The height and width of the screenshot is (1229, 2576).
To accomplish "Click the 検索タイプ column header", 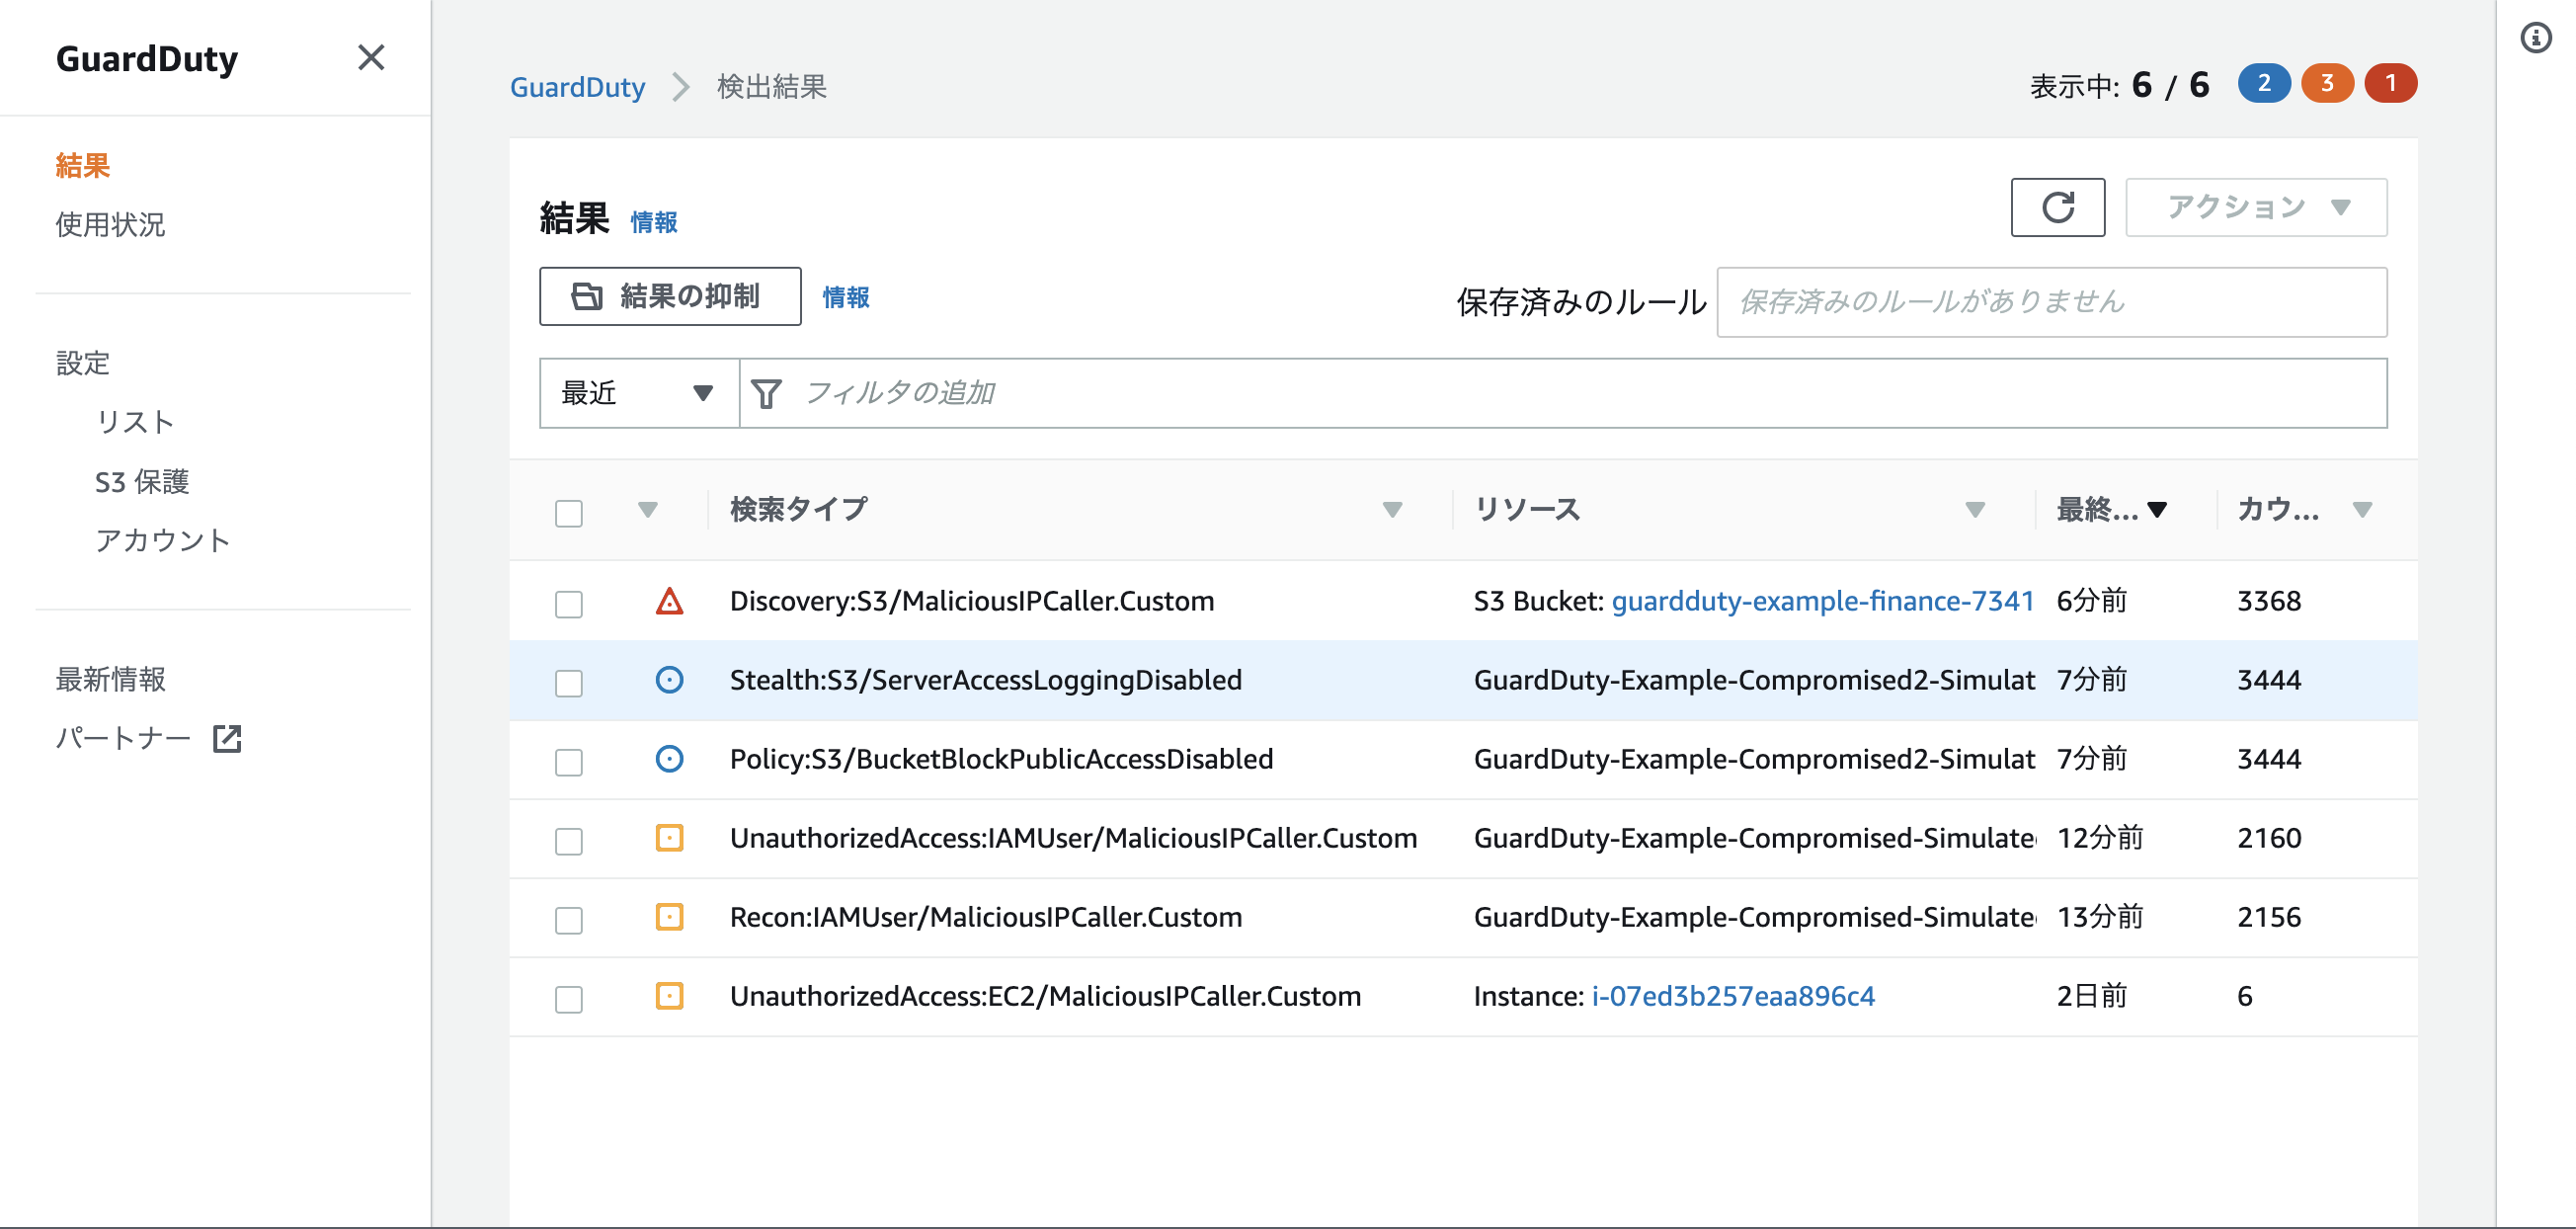I will [799, 509].
